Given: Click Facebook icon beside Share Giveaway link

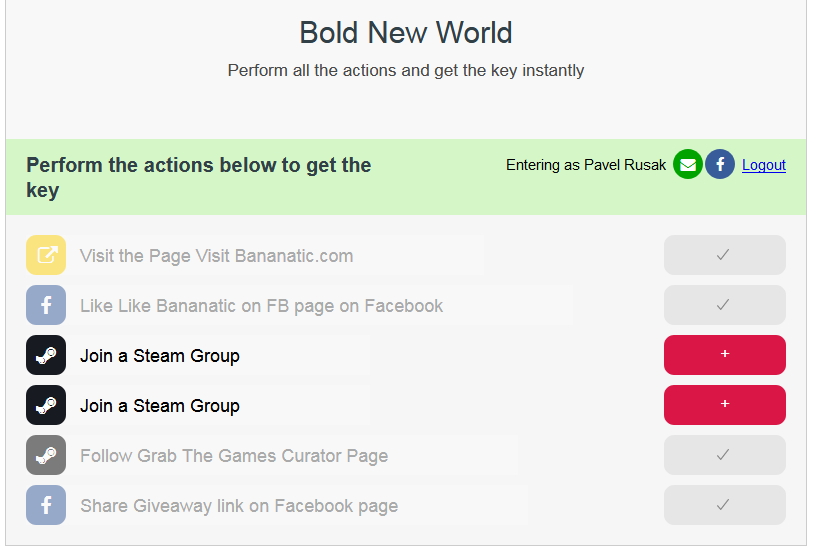Looking at the screenshot, I should tap(46, 505).
